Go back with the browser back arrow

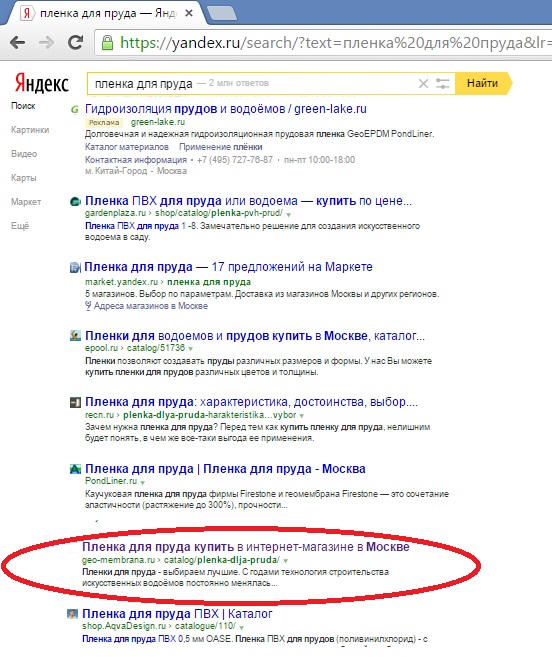tap(18, 43)
